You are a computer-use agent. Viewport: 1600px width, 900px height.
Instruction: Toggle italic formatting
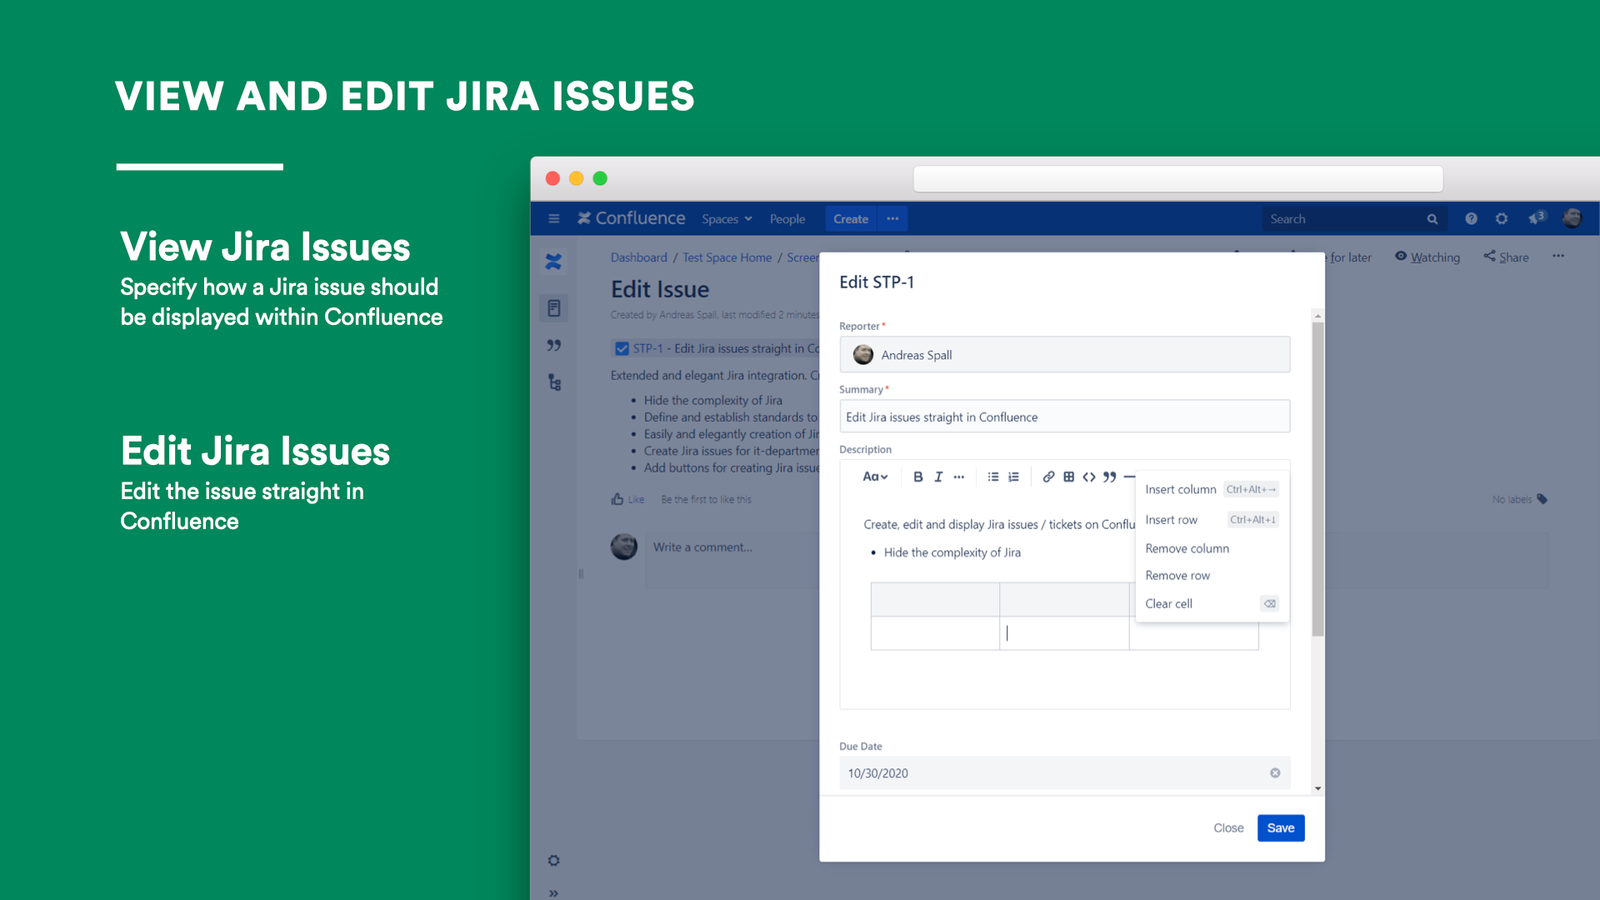(938, 477)
